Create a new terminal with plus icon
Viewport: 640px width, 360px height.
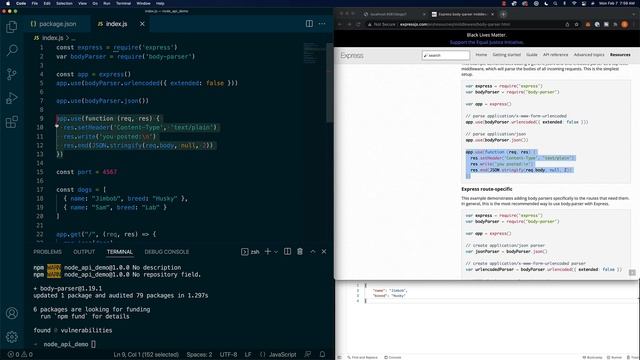click(268, 251)
